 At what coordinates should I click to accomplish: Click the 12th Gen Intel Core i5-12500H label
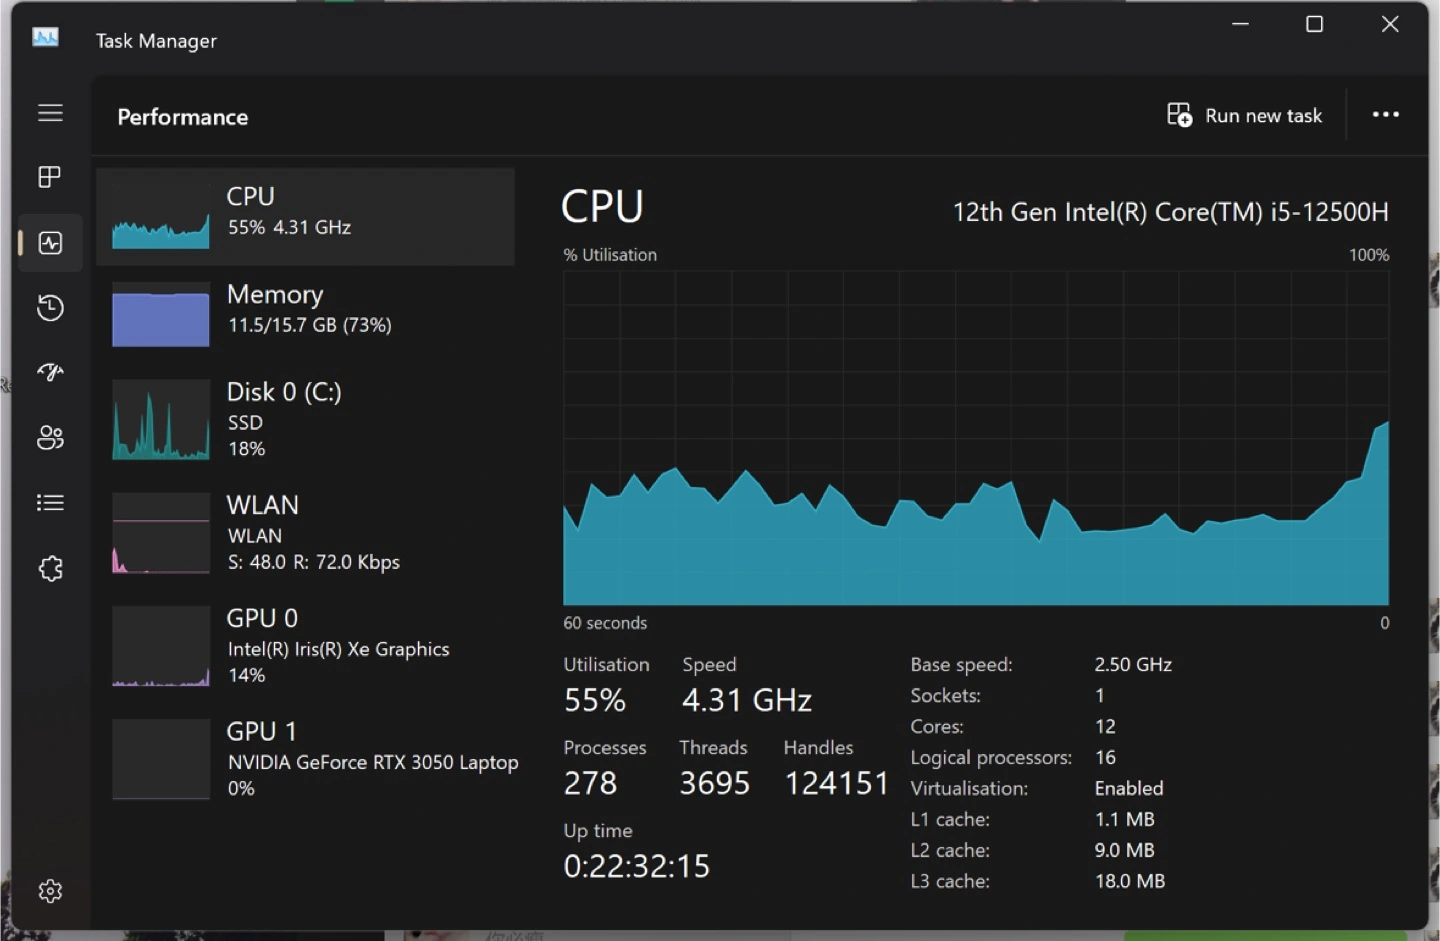point(1170,212)
